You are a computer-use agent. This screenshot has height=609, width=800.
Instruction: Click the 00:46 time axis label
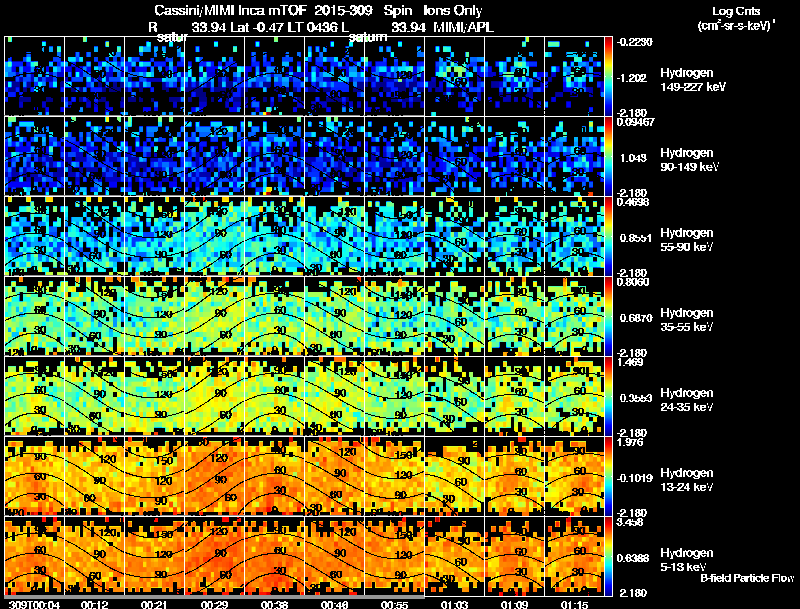334,604
